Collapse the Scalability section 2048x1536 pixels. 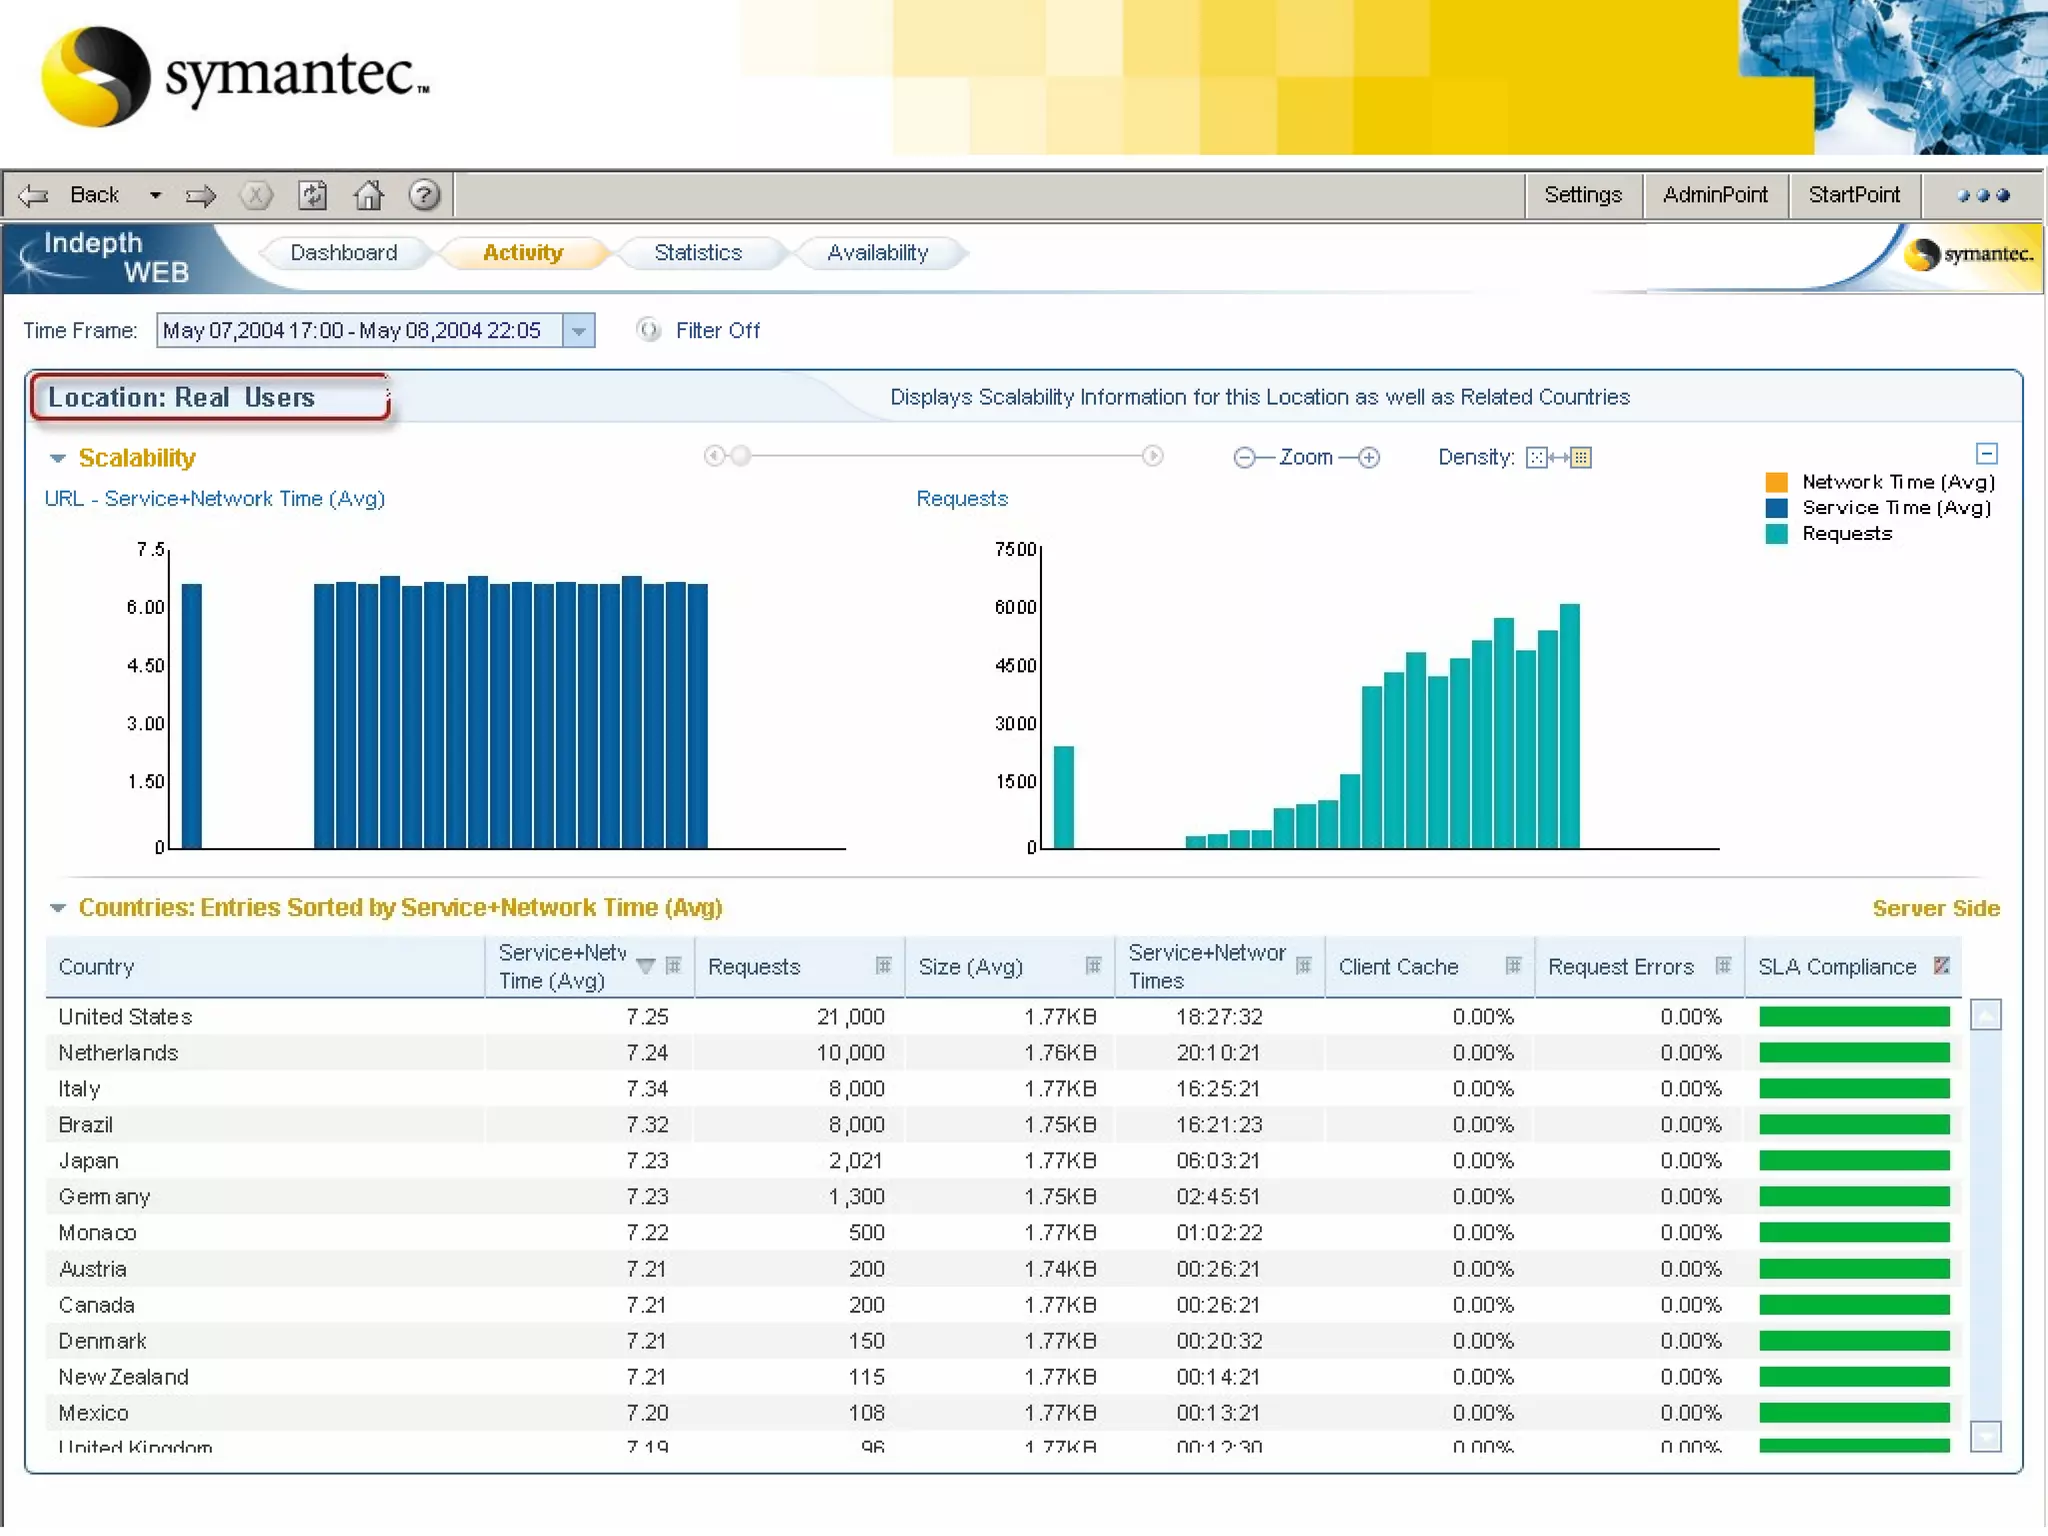pyautogui.click(x=58, y=459)
